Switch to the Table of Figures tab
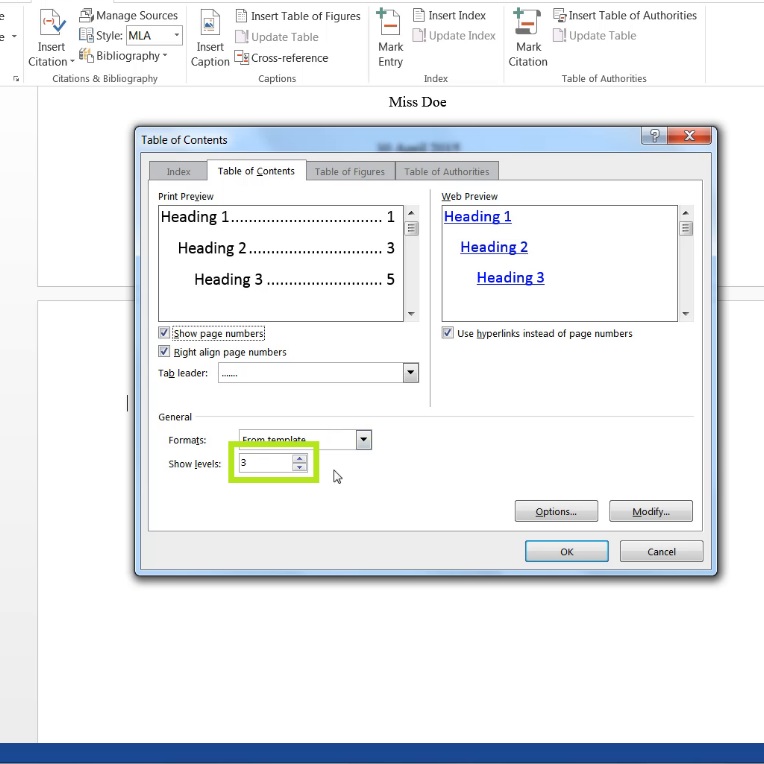 pos(350,172)
